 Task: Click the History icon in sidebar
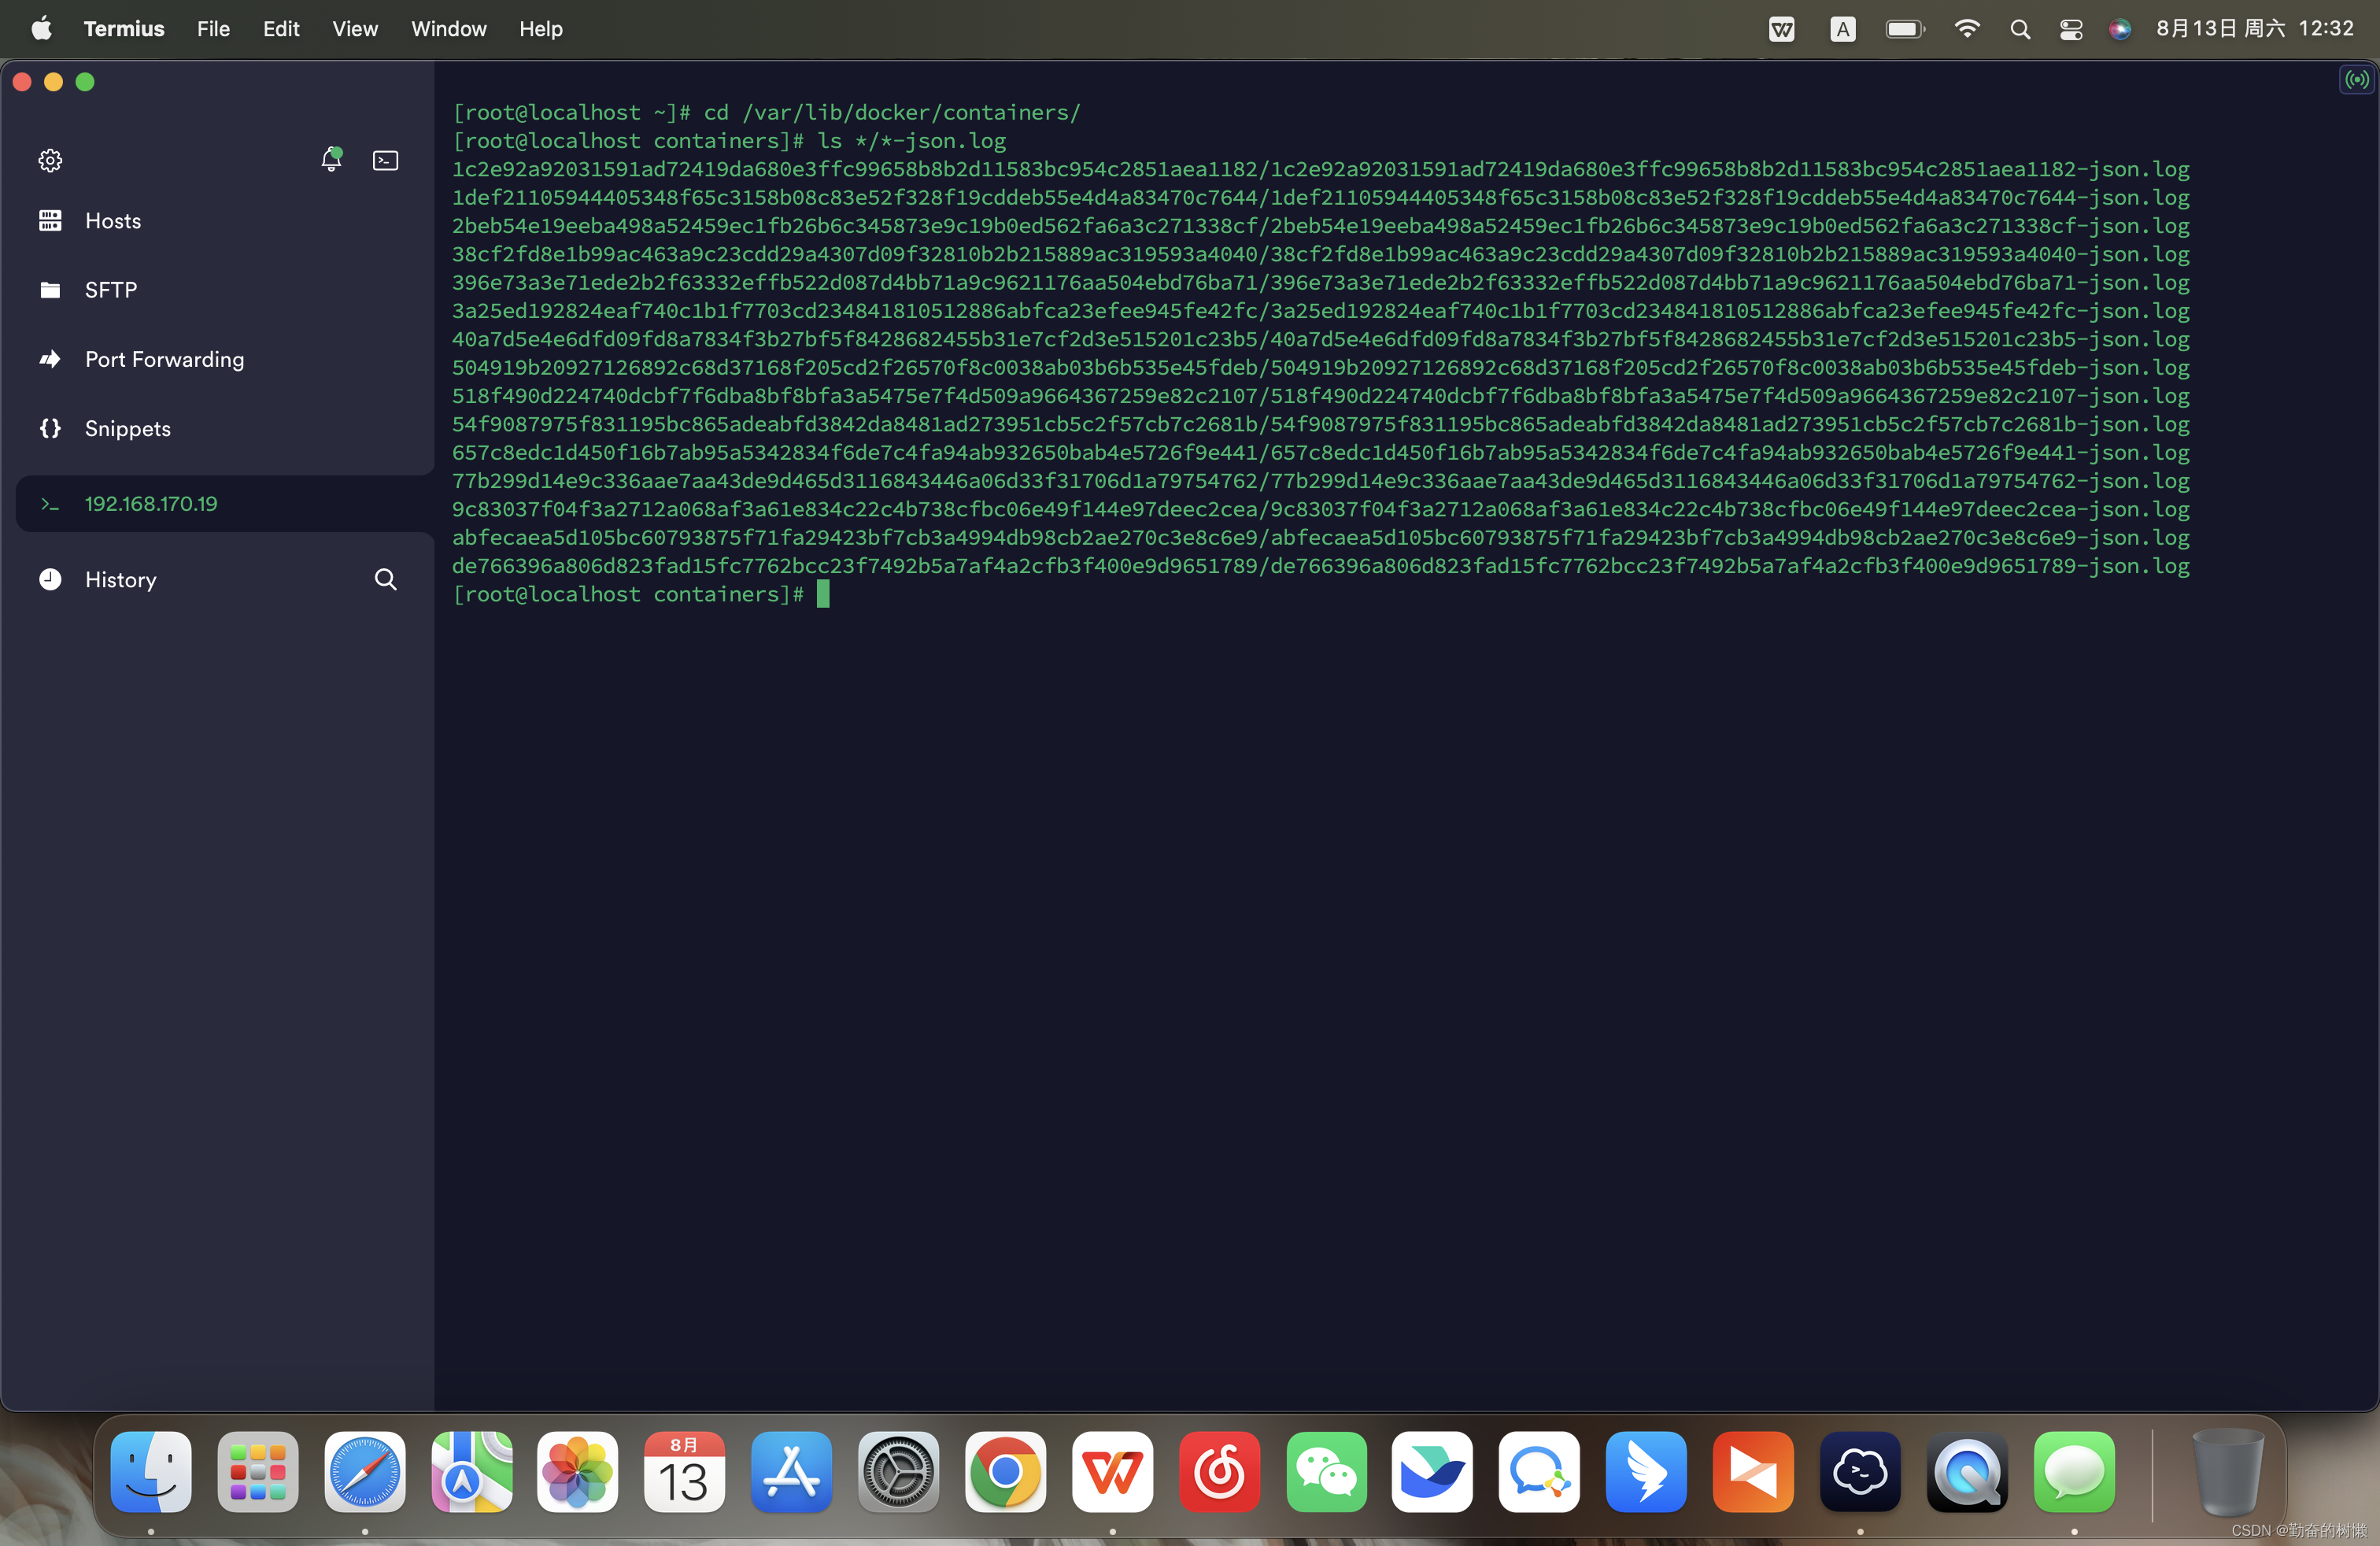(x=49, y=579)
